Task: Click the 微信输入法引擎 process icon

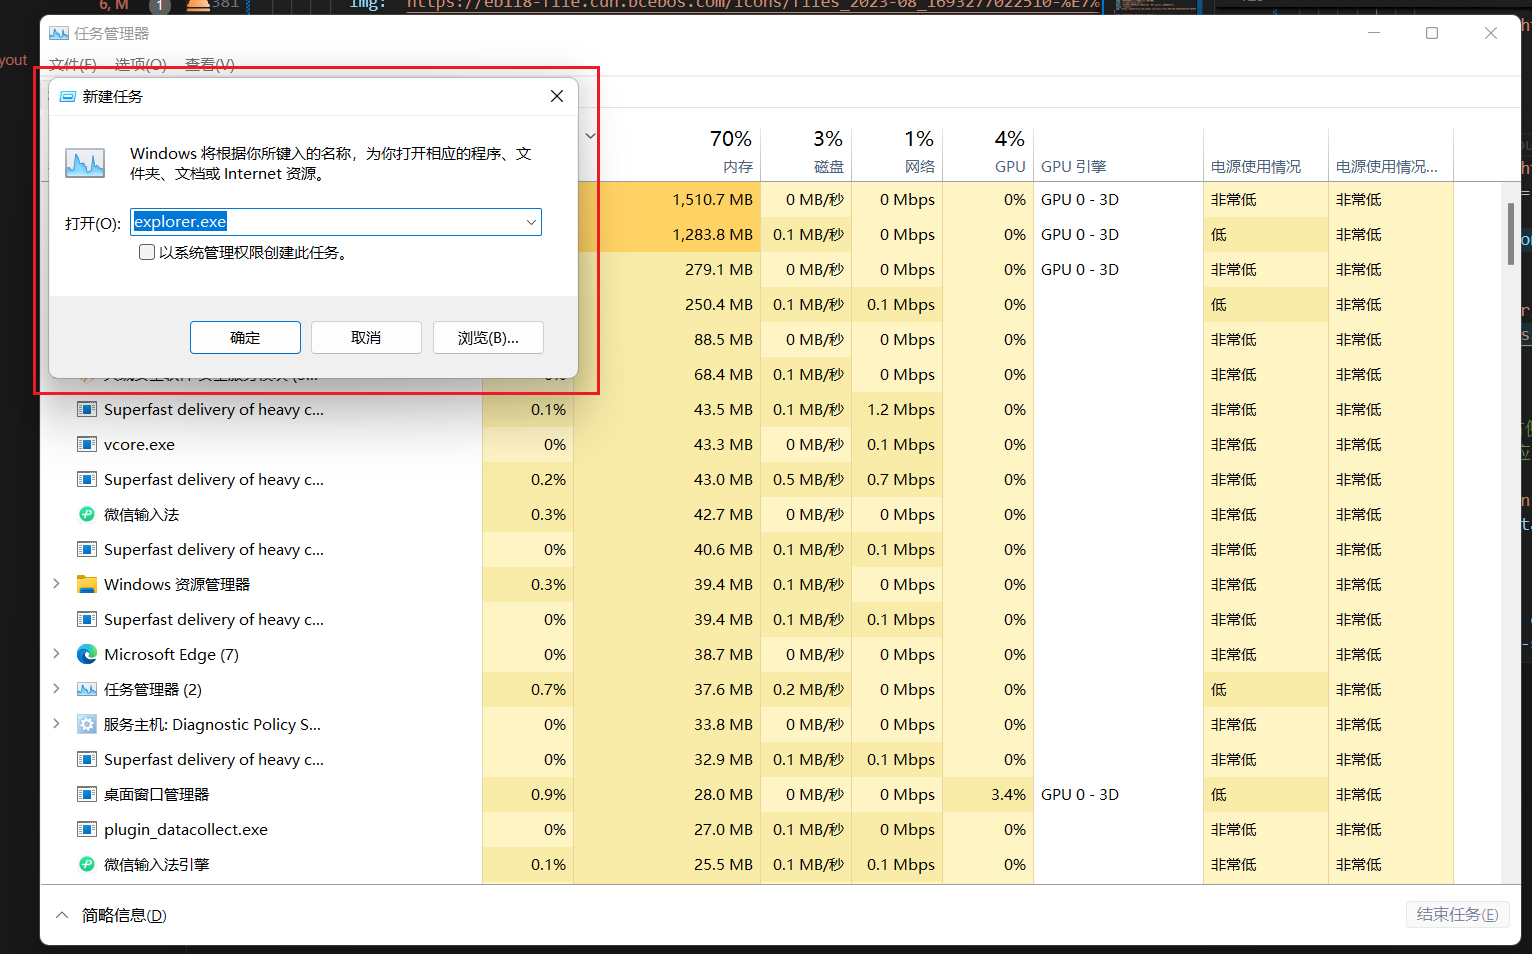Action: [x=87, y=864]
